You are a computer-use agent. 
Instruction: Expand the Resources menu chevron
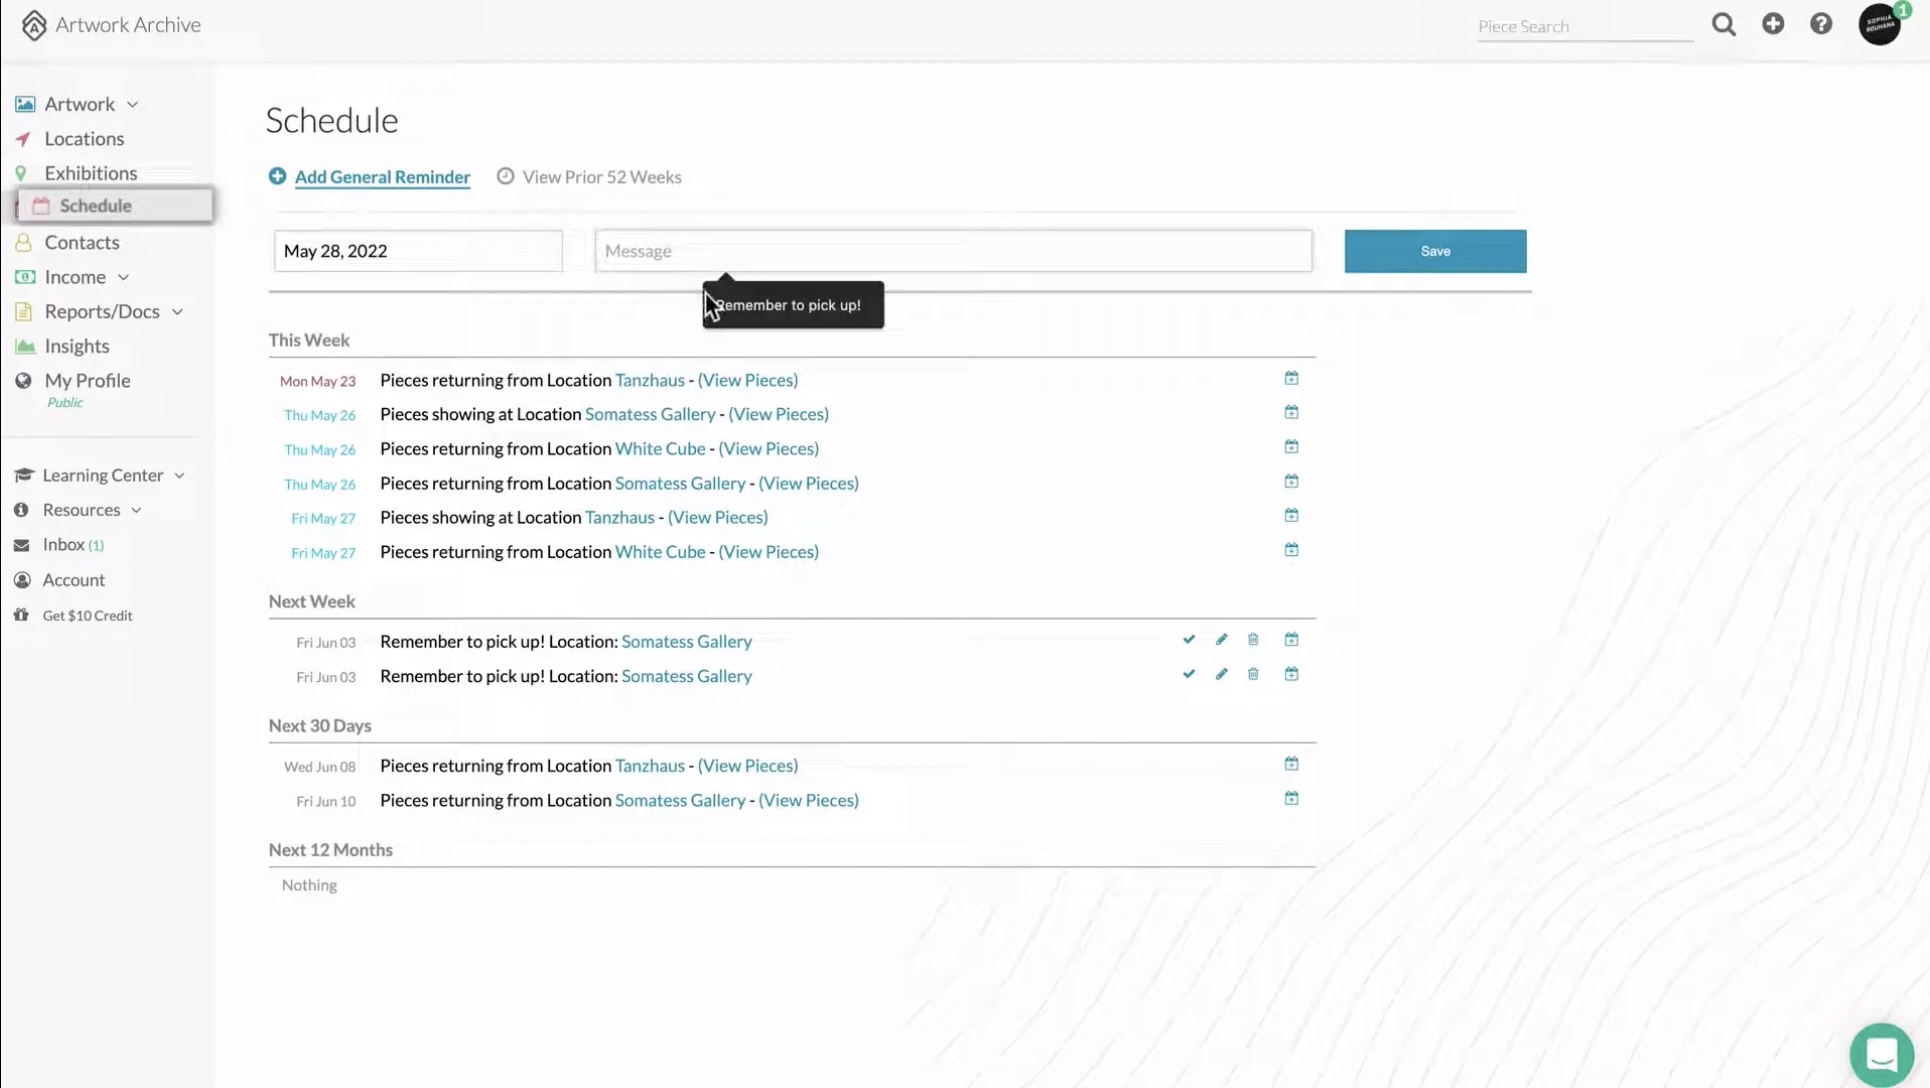(x=136, y=510)
